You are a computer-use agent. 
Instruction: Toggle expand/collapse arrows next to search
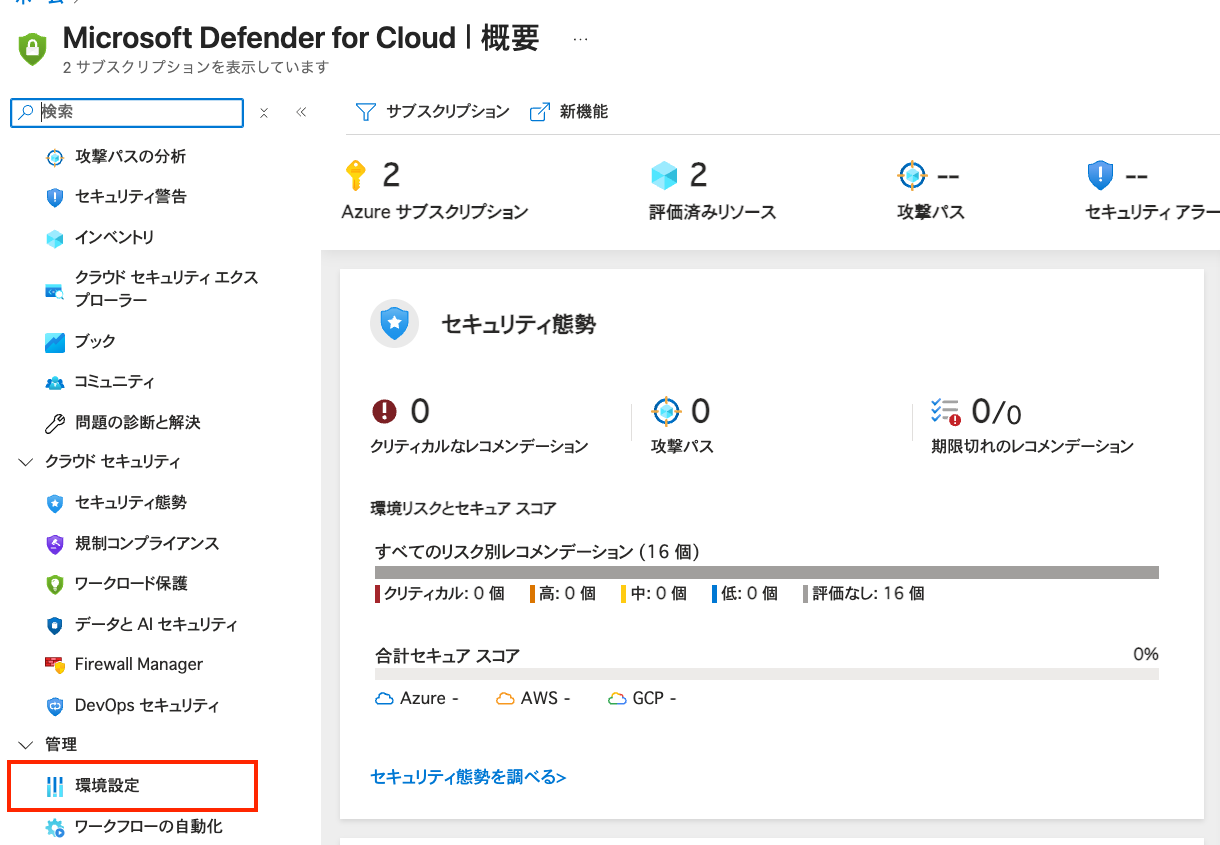click(x=264, y=113)
